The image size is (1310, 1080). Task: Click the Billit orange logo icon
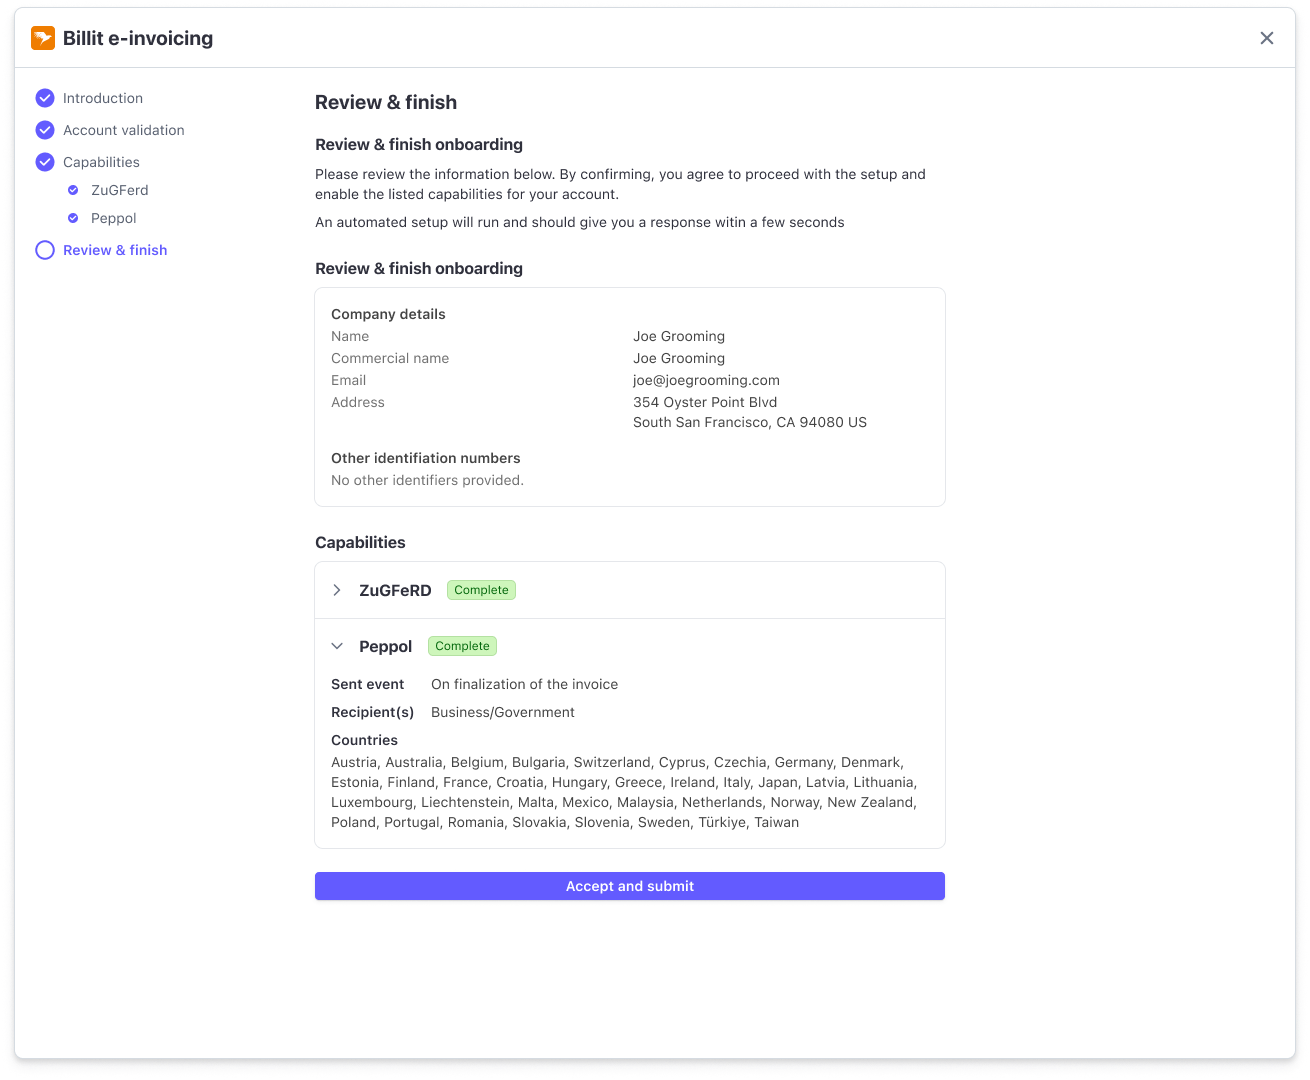[x=43, y=38]
